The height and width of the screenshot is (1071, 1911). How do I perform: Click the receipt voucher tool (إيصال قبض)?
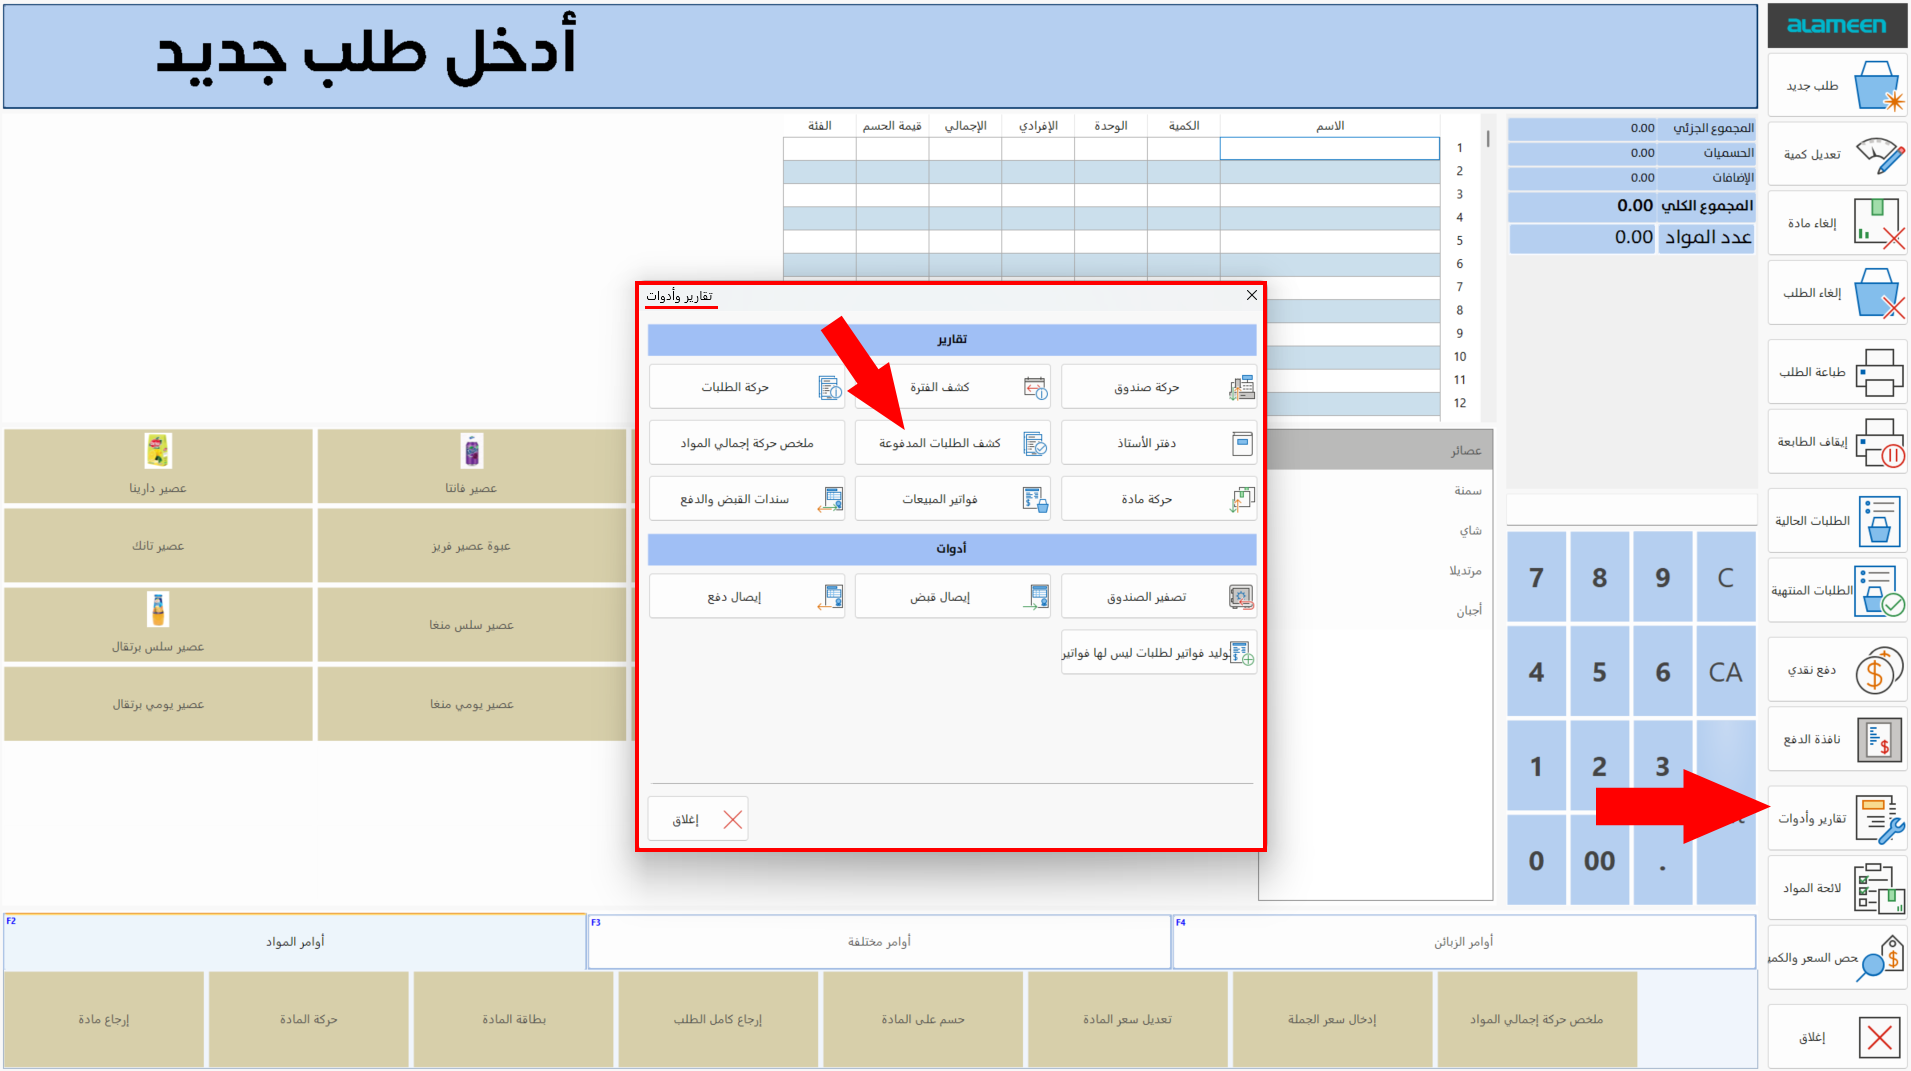pyautogui.click(x=952, y=597)
